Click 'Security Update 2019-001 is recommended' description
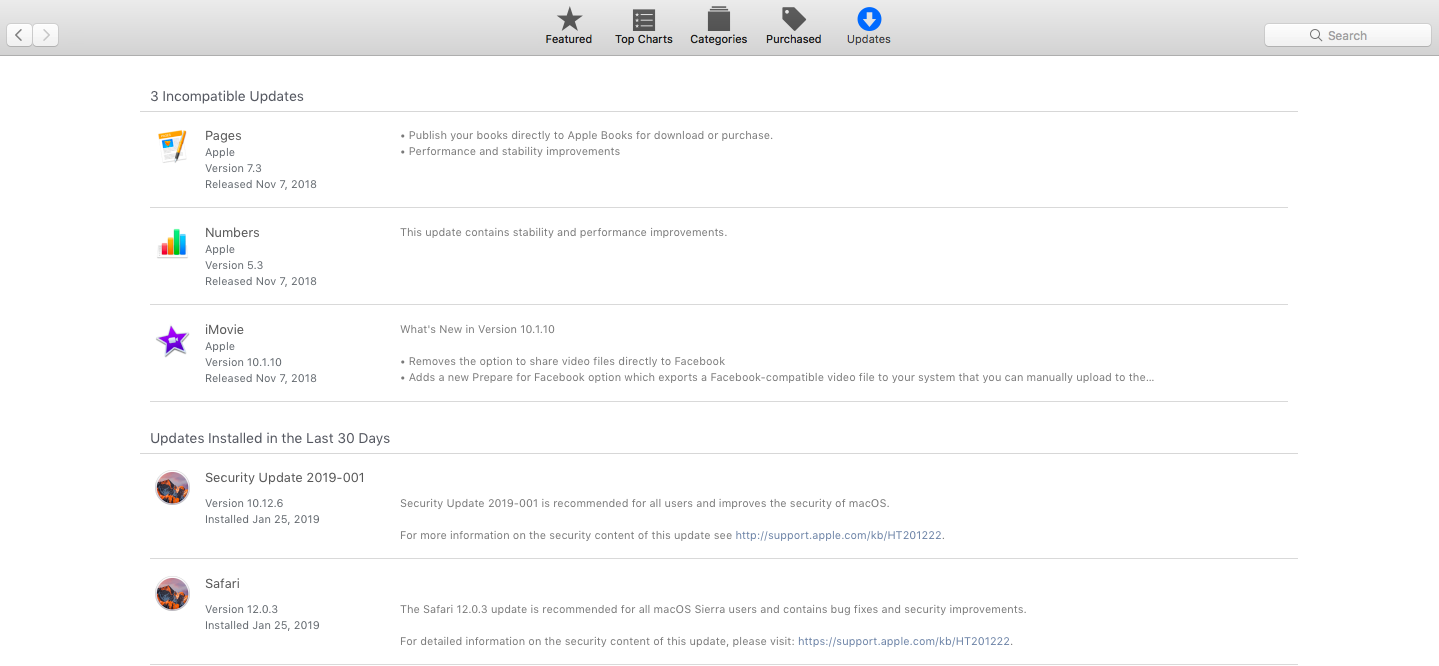Image resolution: width=1439 pixels, height=666 pixels. [x=644, y=503]
